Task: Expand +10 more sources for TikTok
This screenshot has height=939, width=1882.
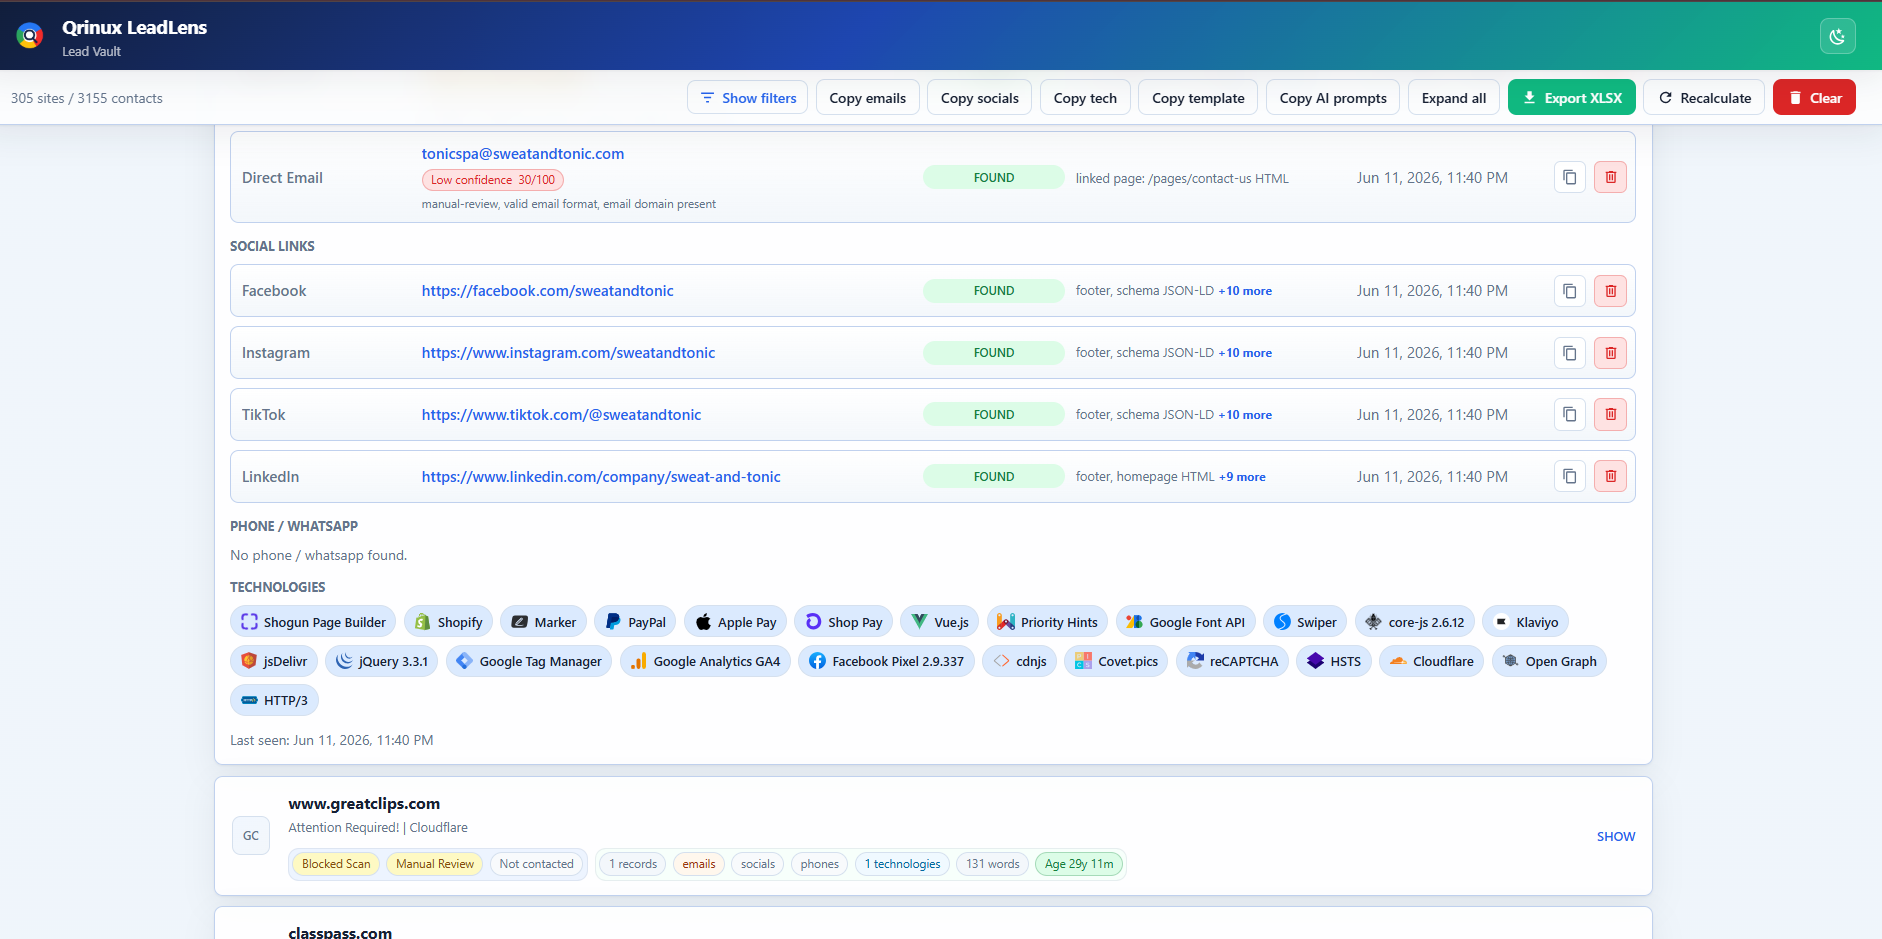Action: [1245, 415]
